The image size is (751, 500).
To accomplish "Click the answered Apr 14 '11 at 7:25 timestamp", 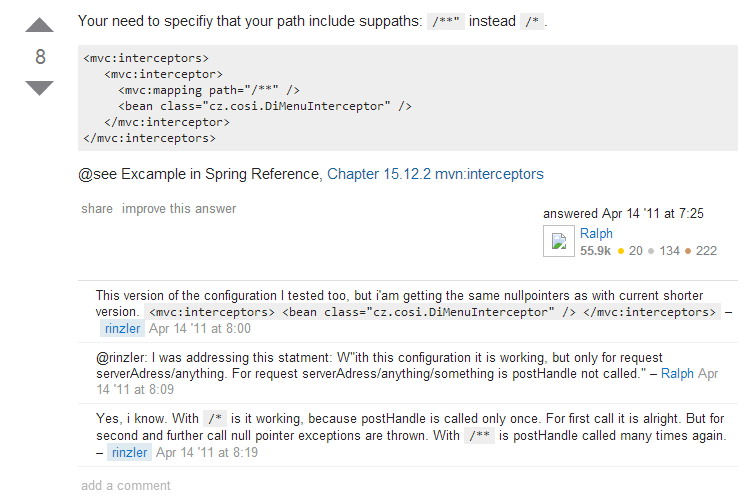I will tap(623, 214).
